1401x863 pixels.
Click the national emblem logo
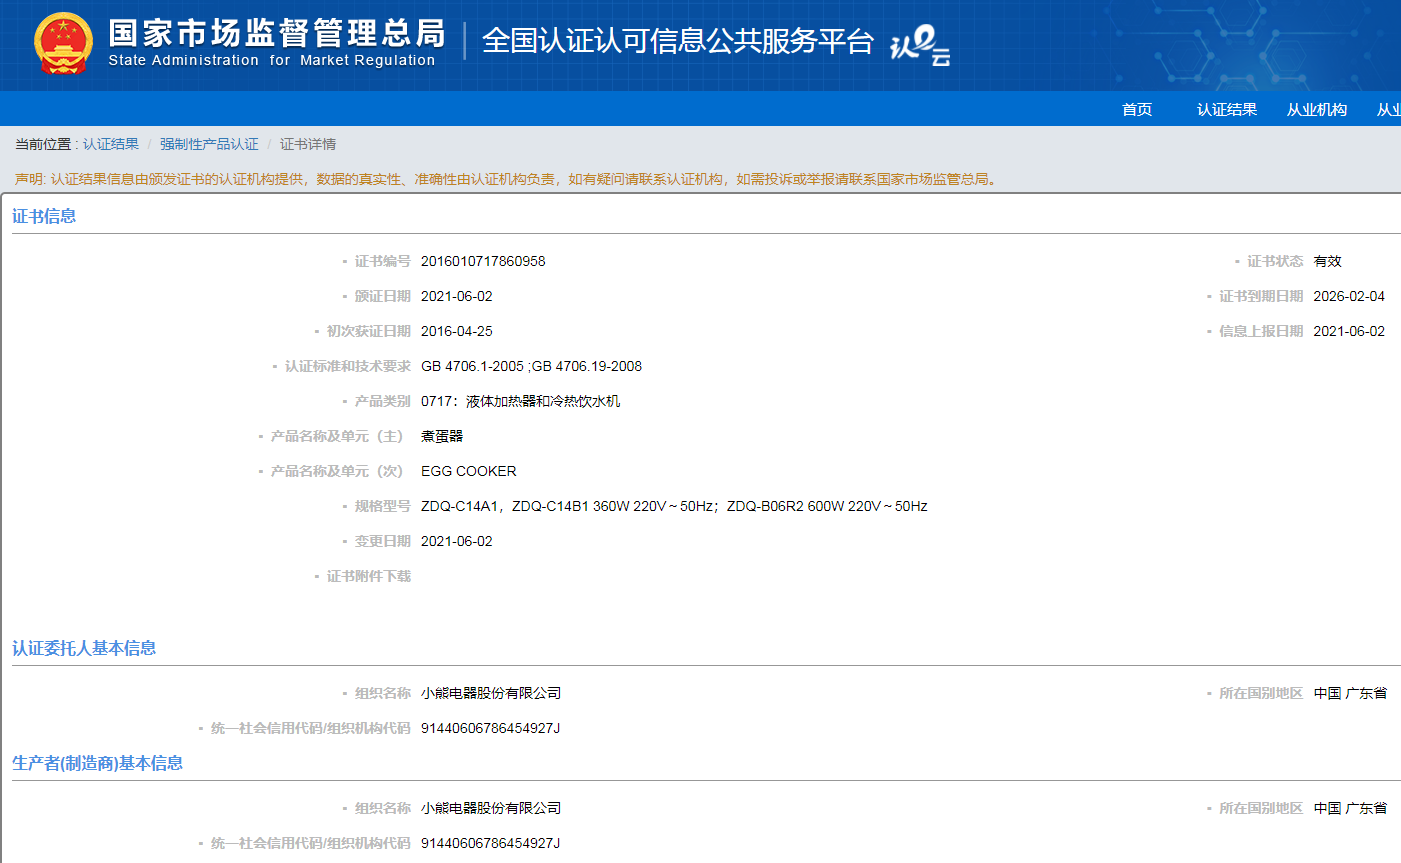[63, 44]
